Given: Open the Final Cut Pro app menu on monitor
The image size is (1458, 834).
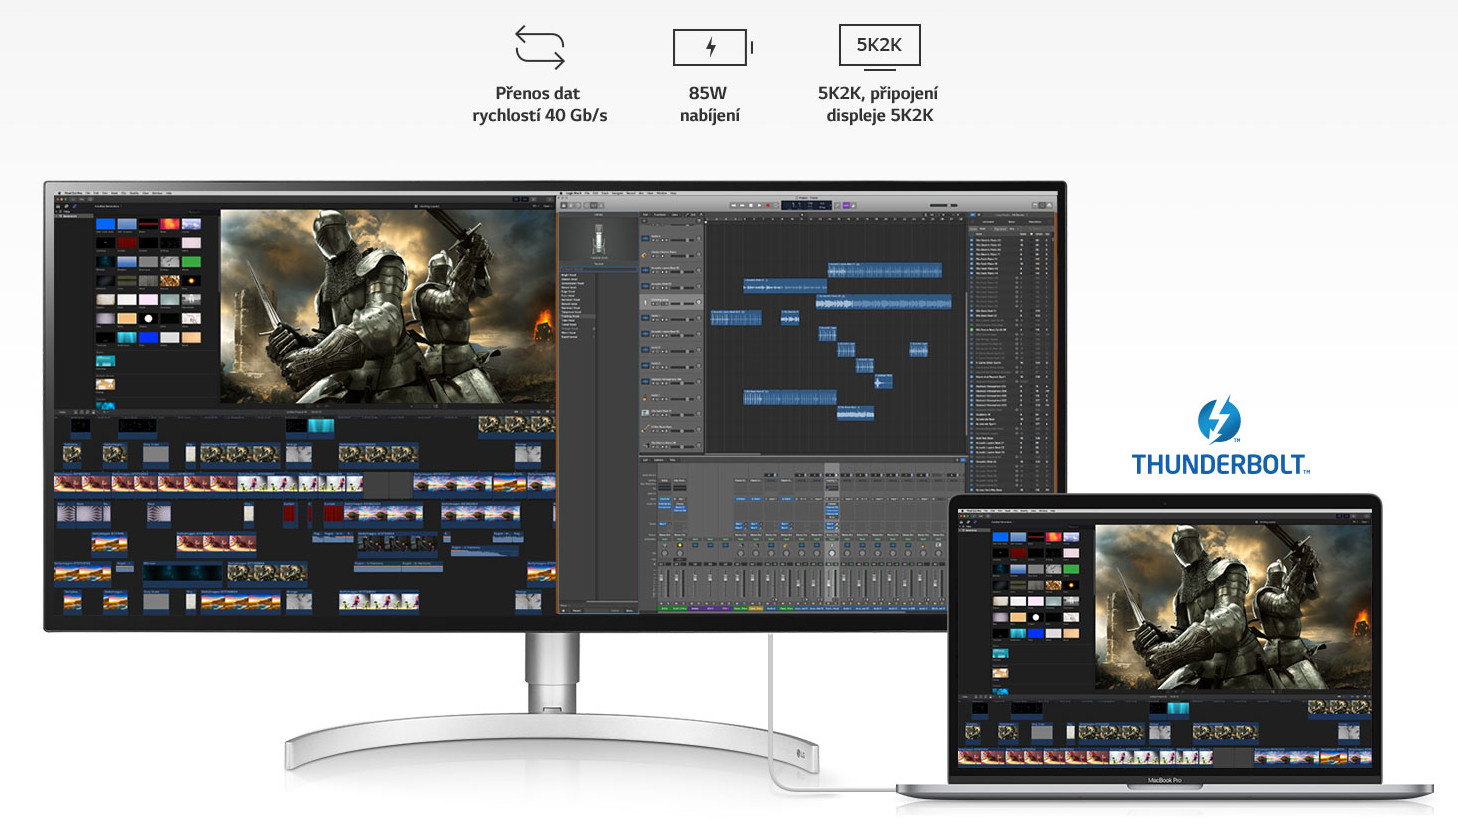Looking at the screenshot, I should pyautogui.click(x=72, y=193).
